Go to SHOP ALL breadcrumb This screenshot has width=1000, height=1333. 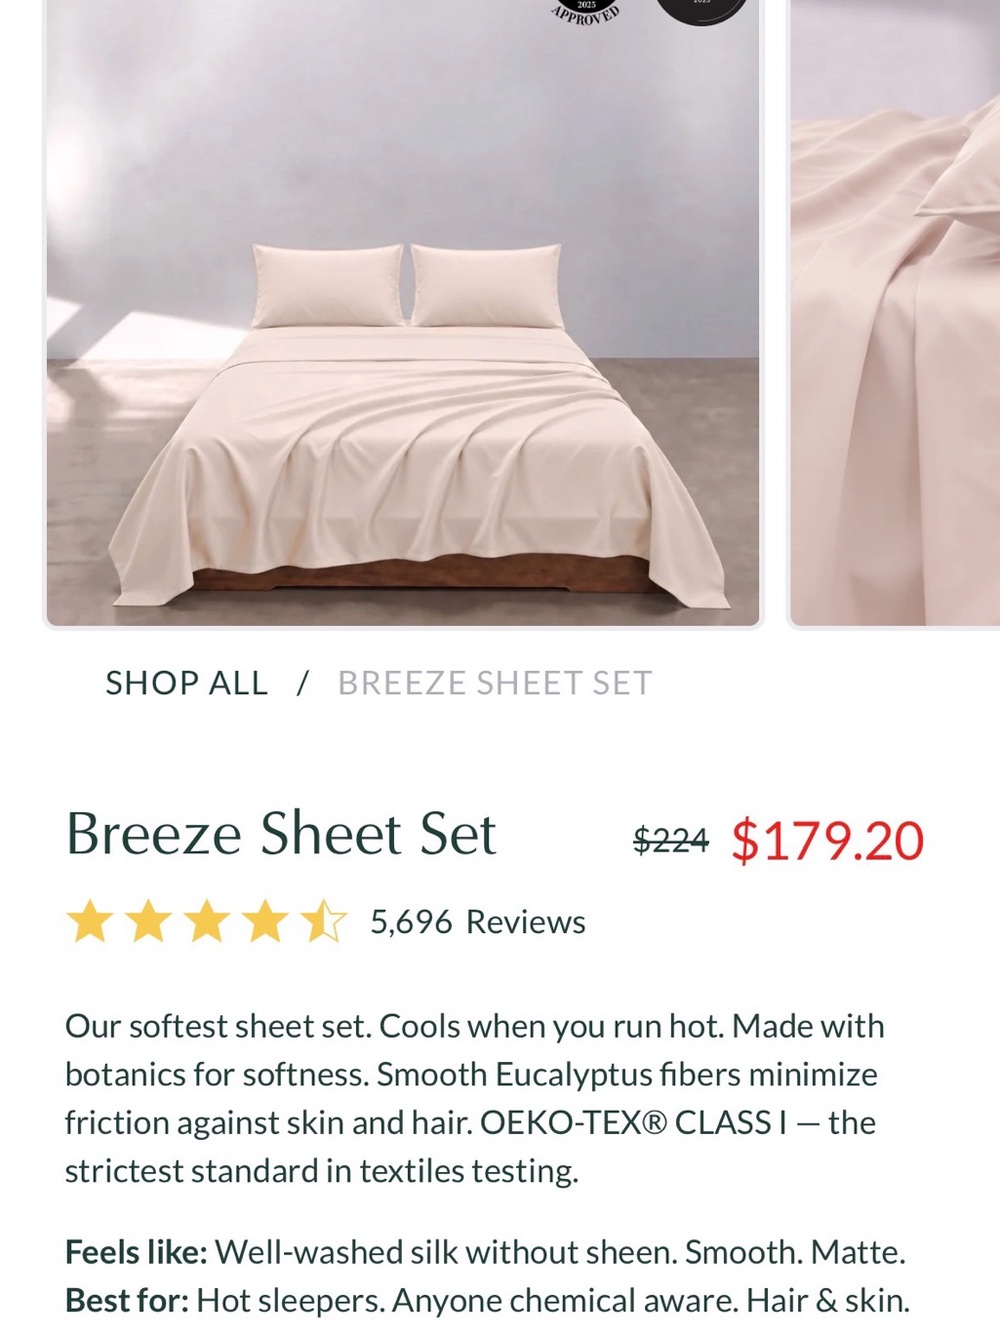point(187,683)
